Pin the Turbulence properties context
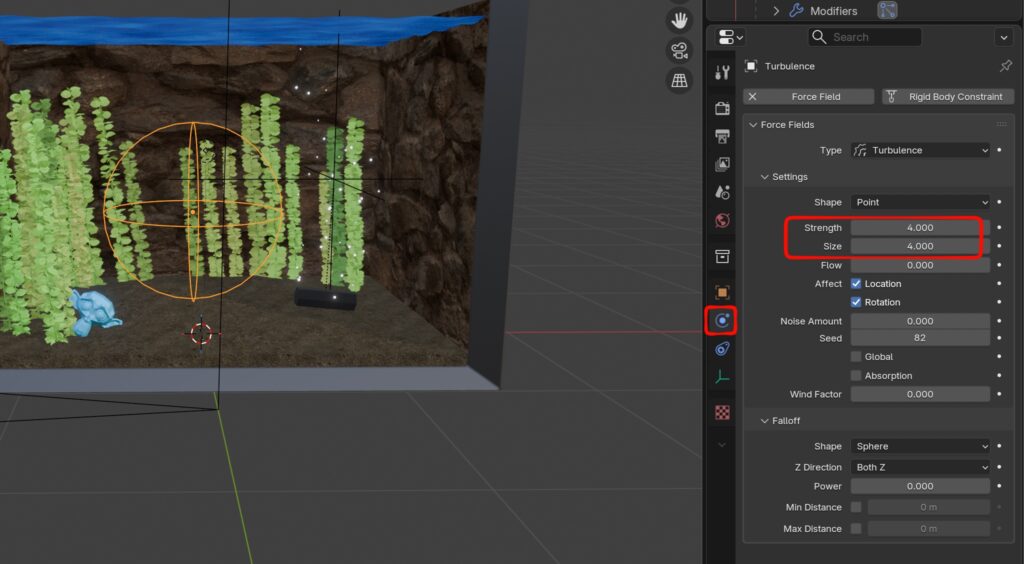 click(x=1005, y=66)
